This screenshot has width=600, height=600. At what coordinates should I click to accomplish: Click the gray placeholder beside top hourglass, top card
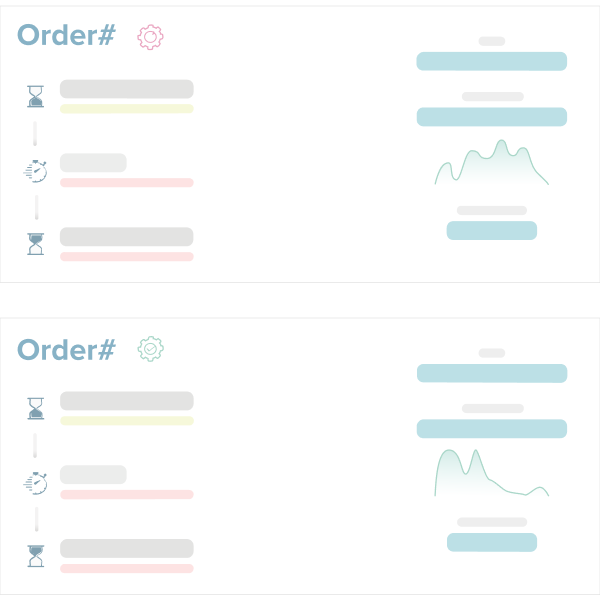(x=126, y=89)
